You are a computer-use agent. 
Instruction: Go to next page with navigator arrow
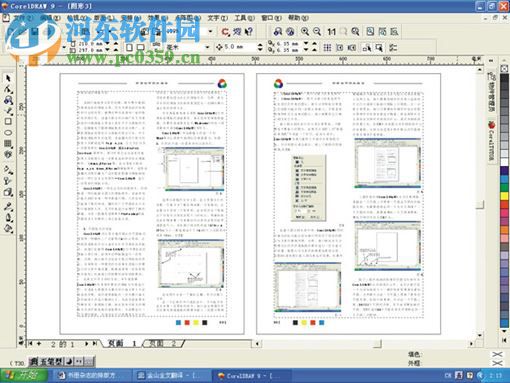(87, 344)
